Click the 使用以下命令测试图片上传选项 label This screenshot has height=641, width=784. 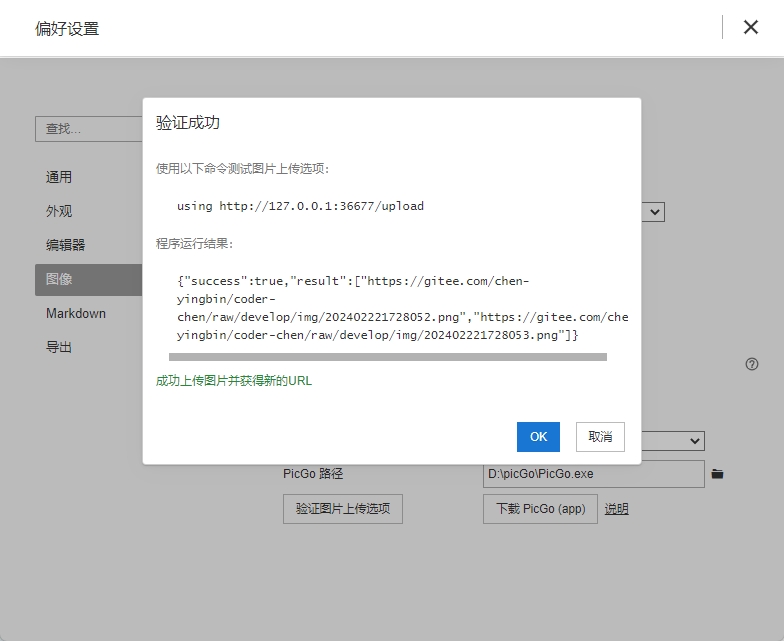242,168
